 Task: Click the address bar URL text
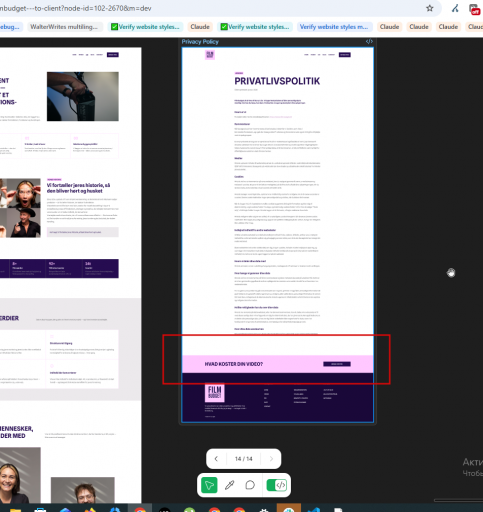tap(75, 8)
